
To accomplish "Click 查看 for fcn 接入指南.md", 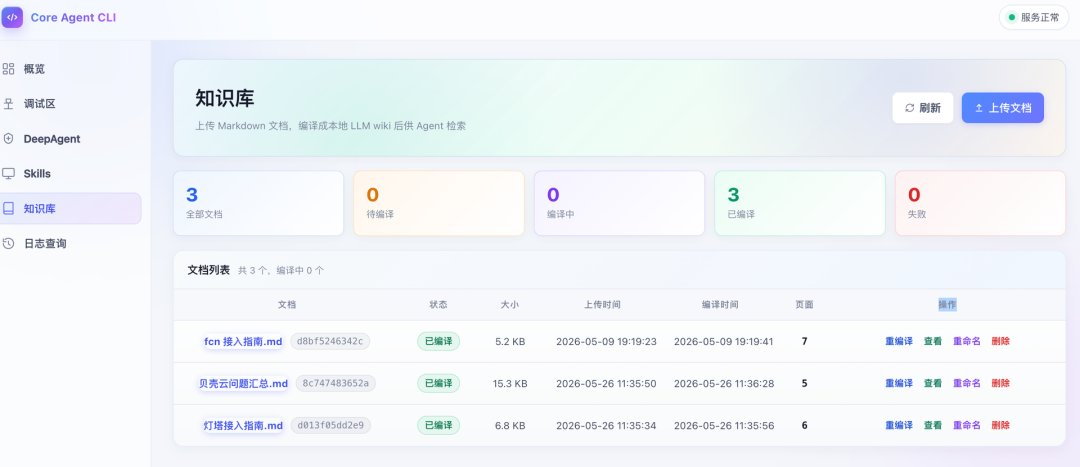I will pos(933,341).
